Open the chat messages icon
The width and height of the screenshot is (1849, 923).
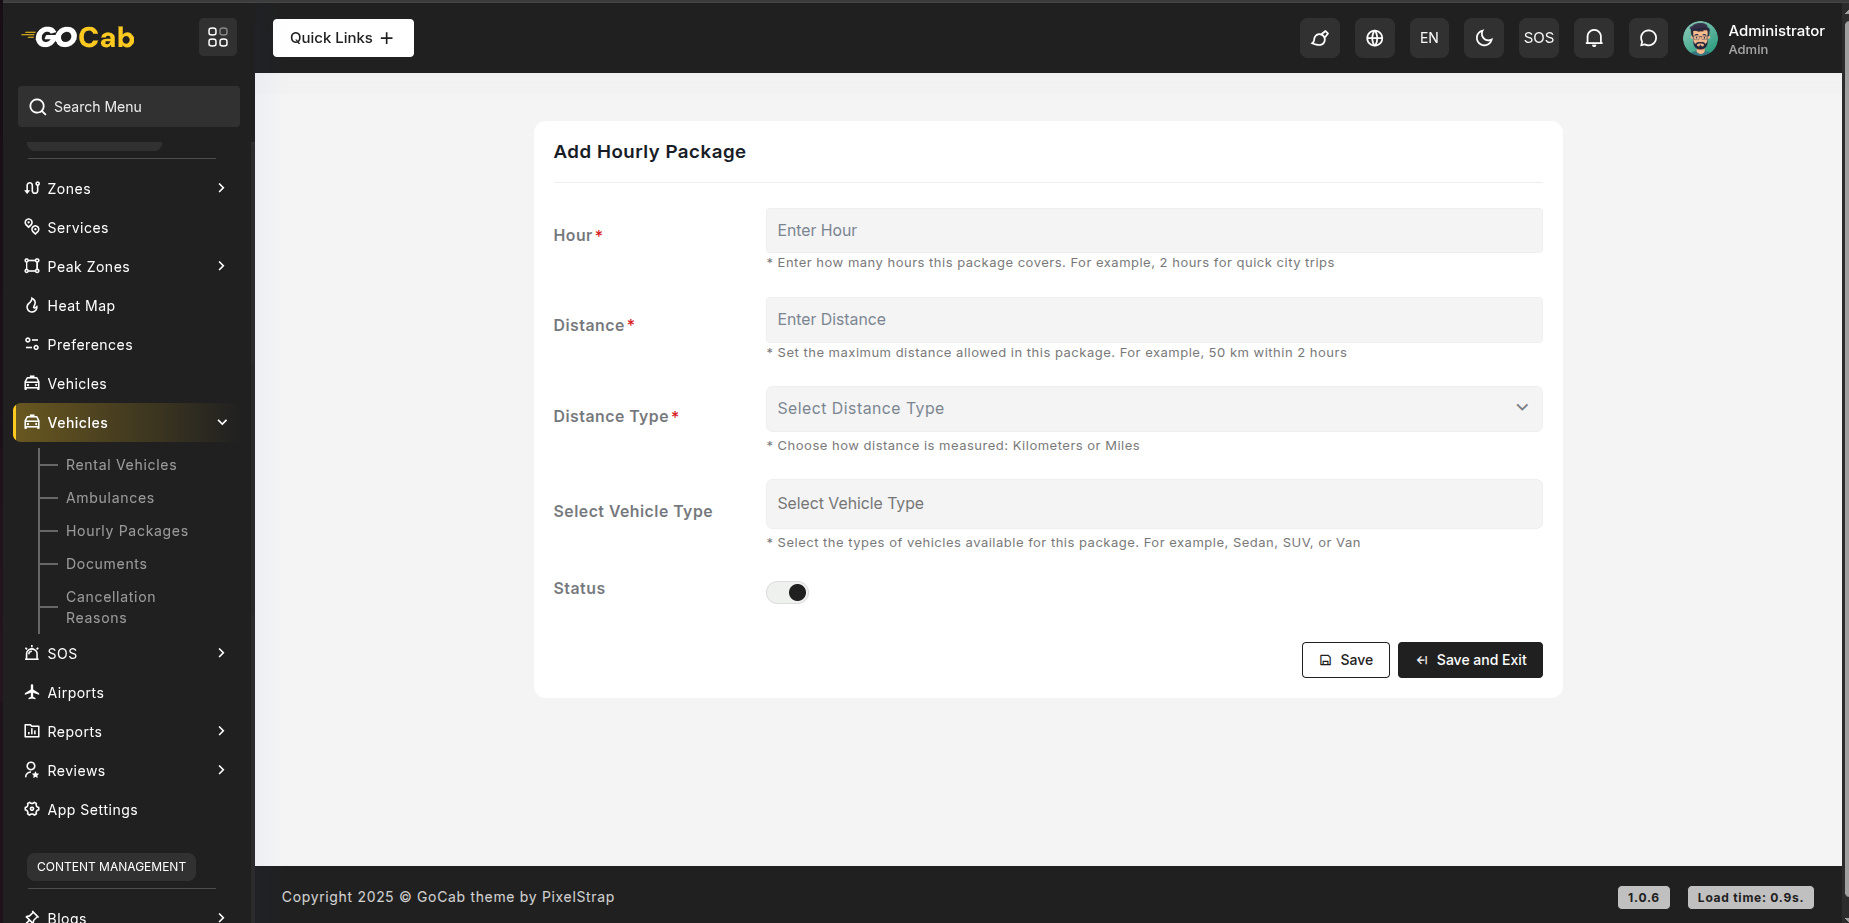point(1648,38)
